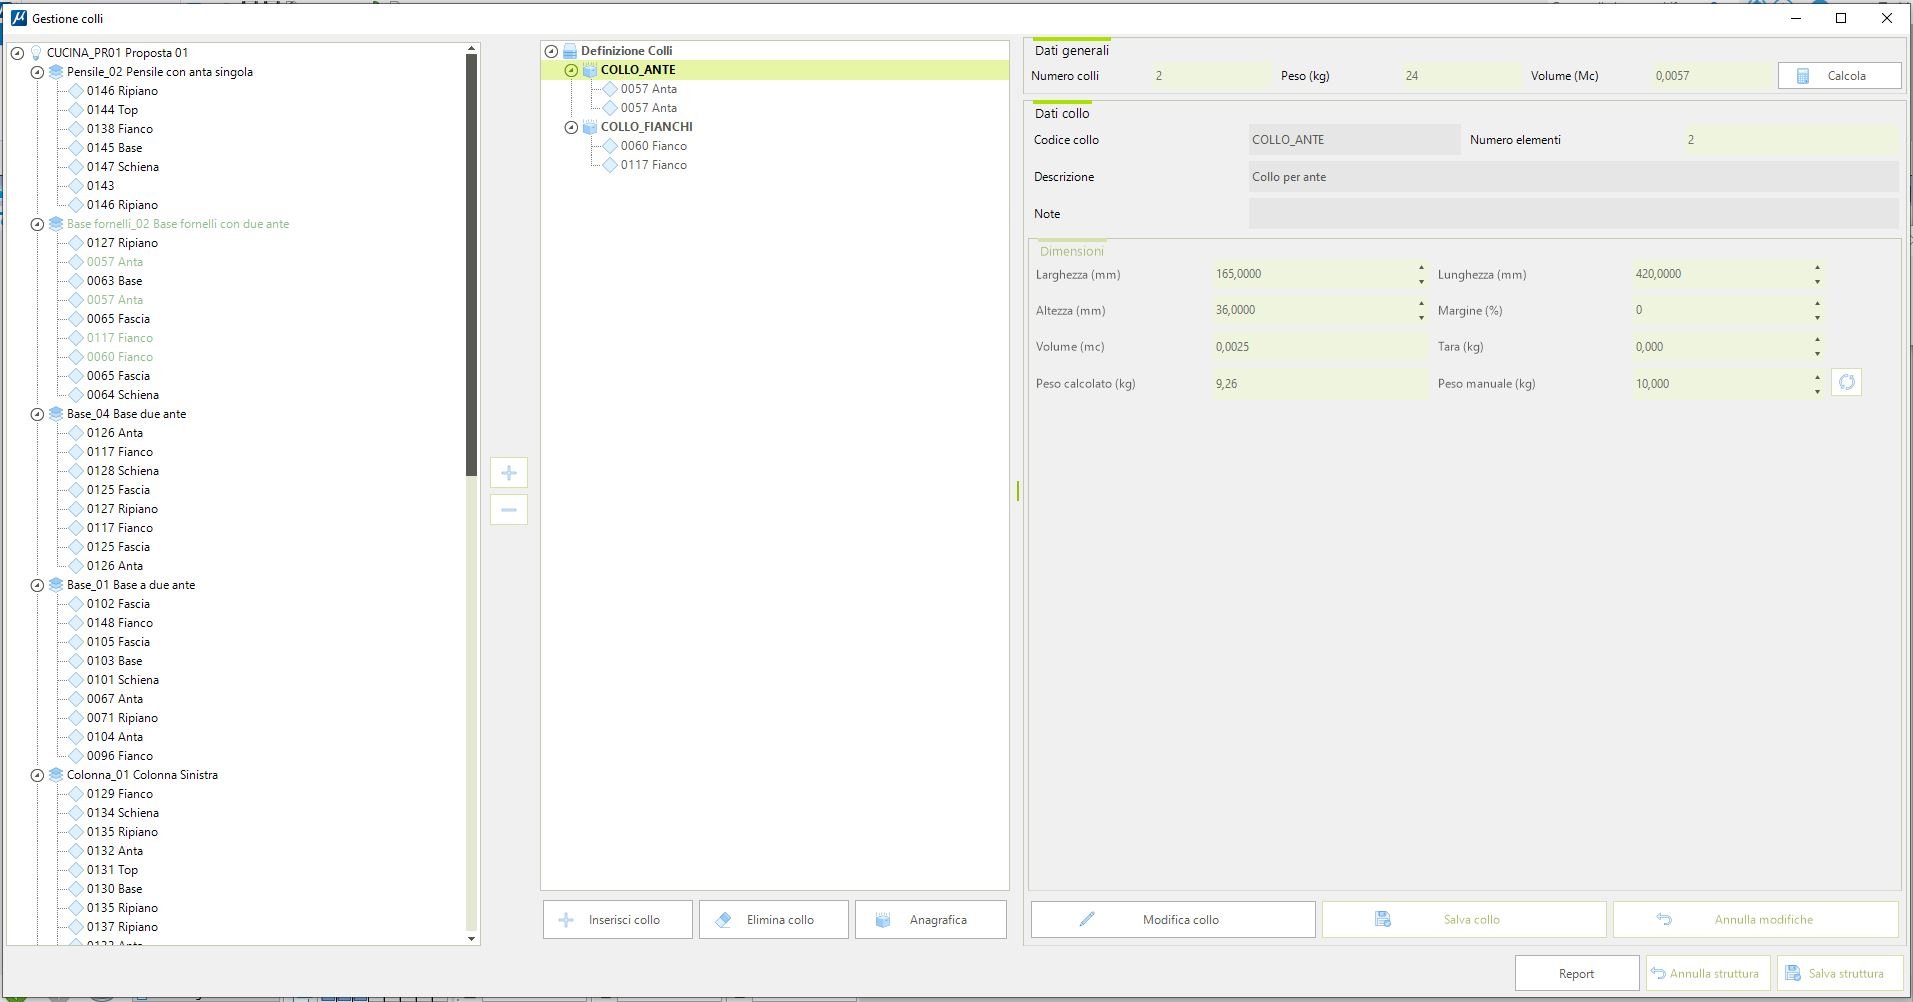Click the lightbulb icon beside CUCINA_PR01

click(36, 53)
